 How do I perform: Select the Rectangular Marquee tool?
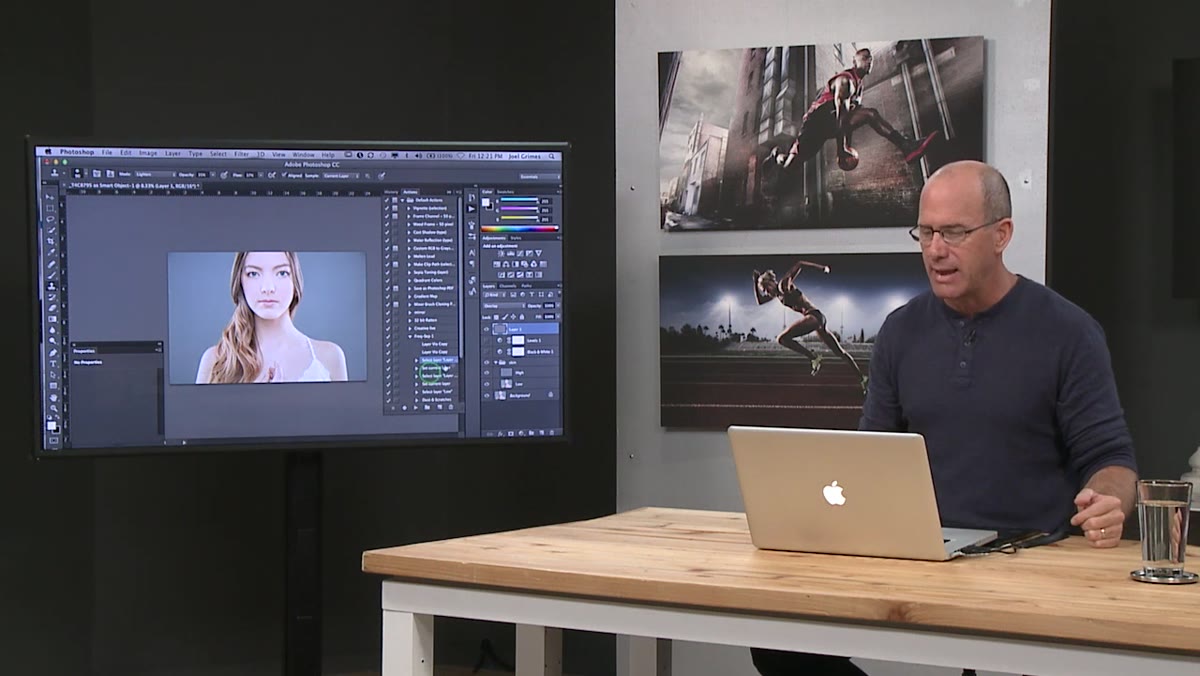pos(50,209)
